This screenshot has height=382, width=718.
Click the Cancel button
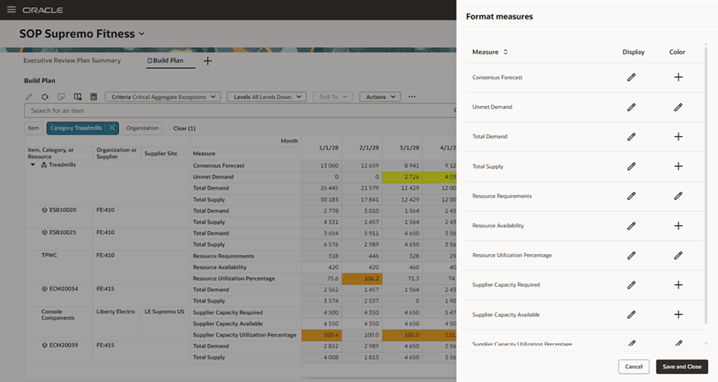tap(634, 366)
